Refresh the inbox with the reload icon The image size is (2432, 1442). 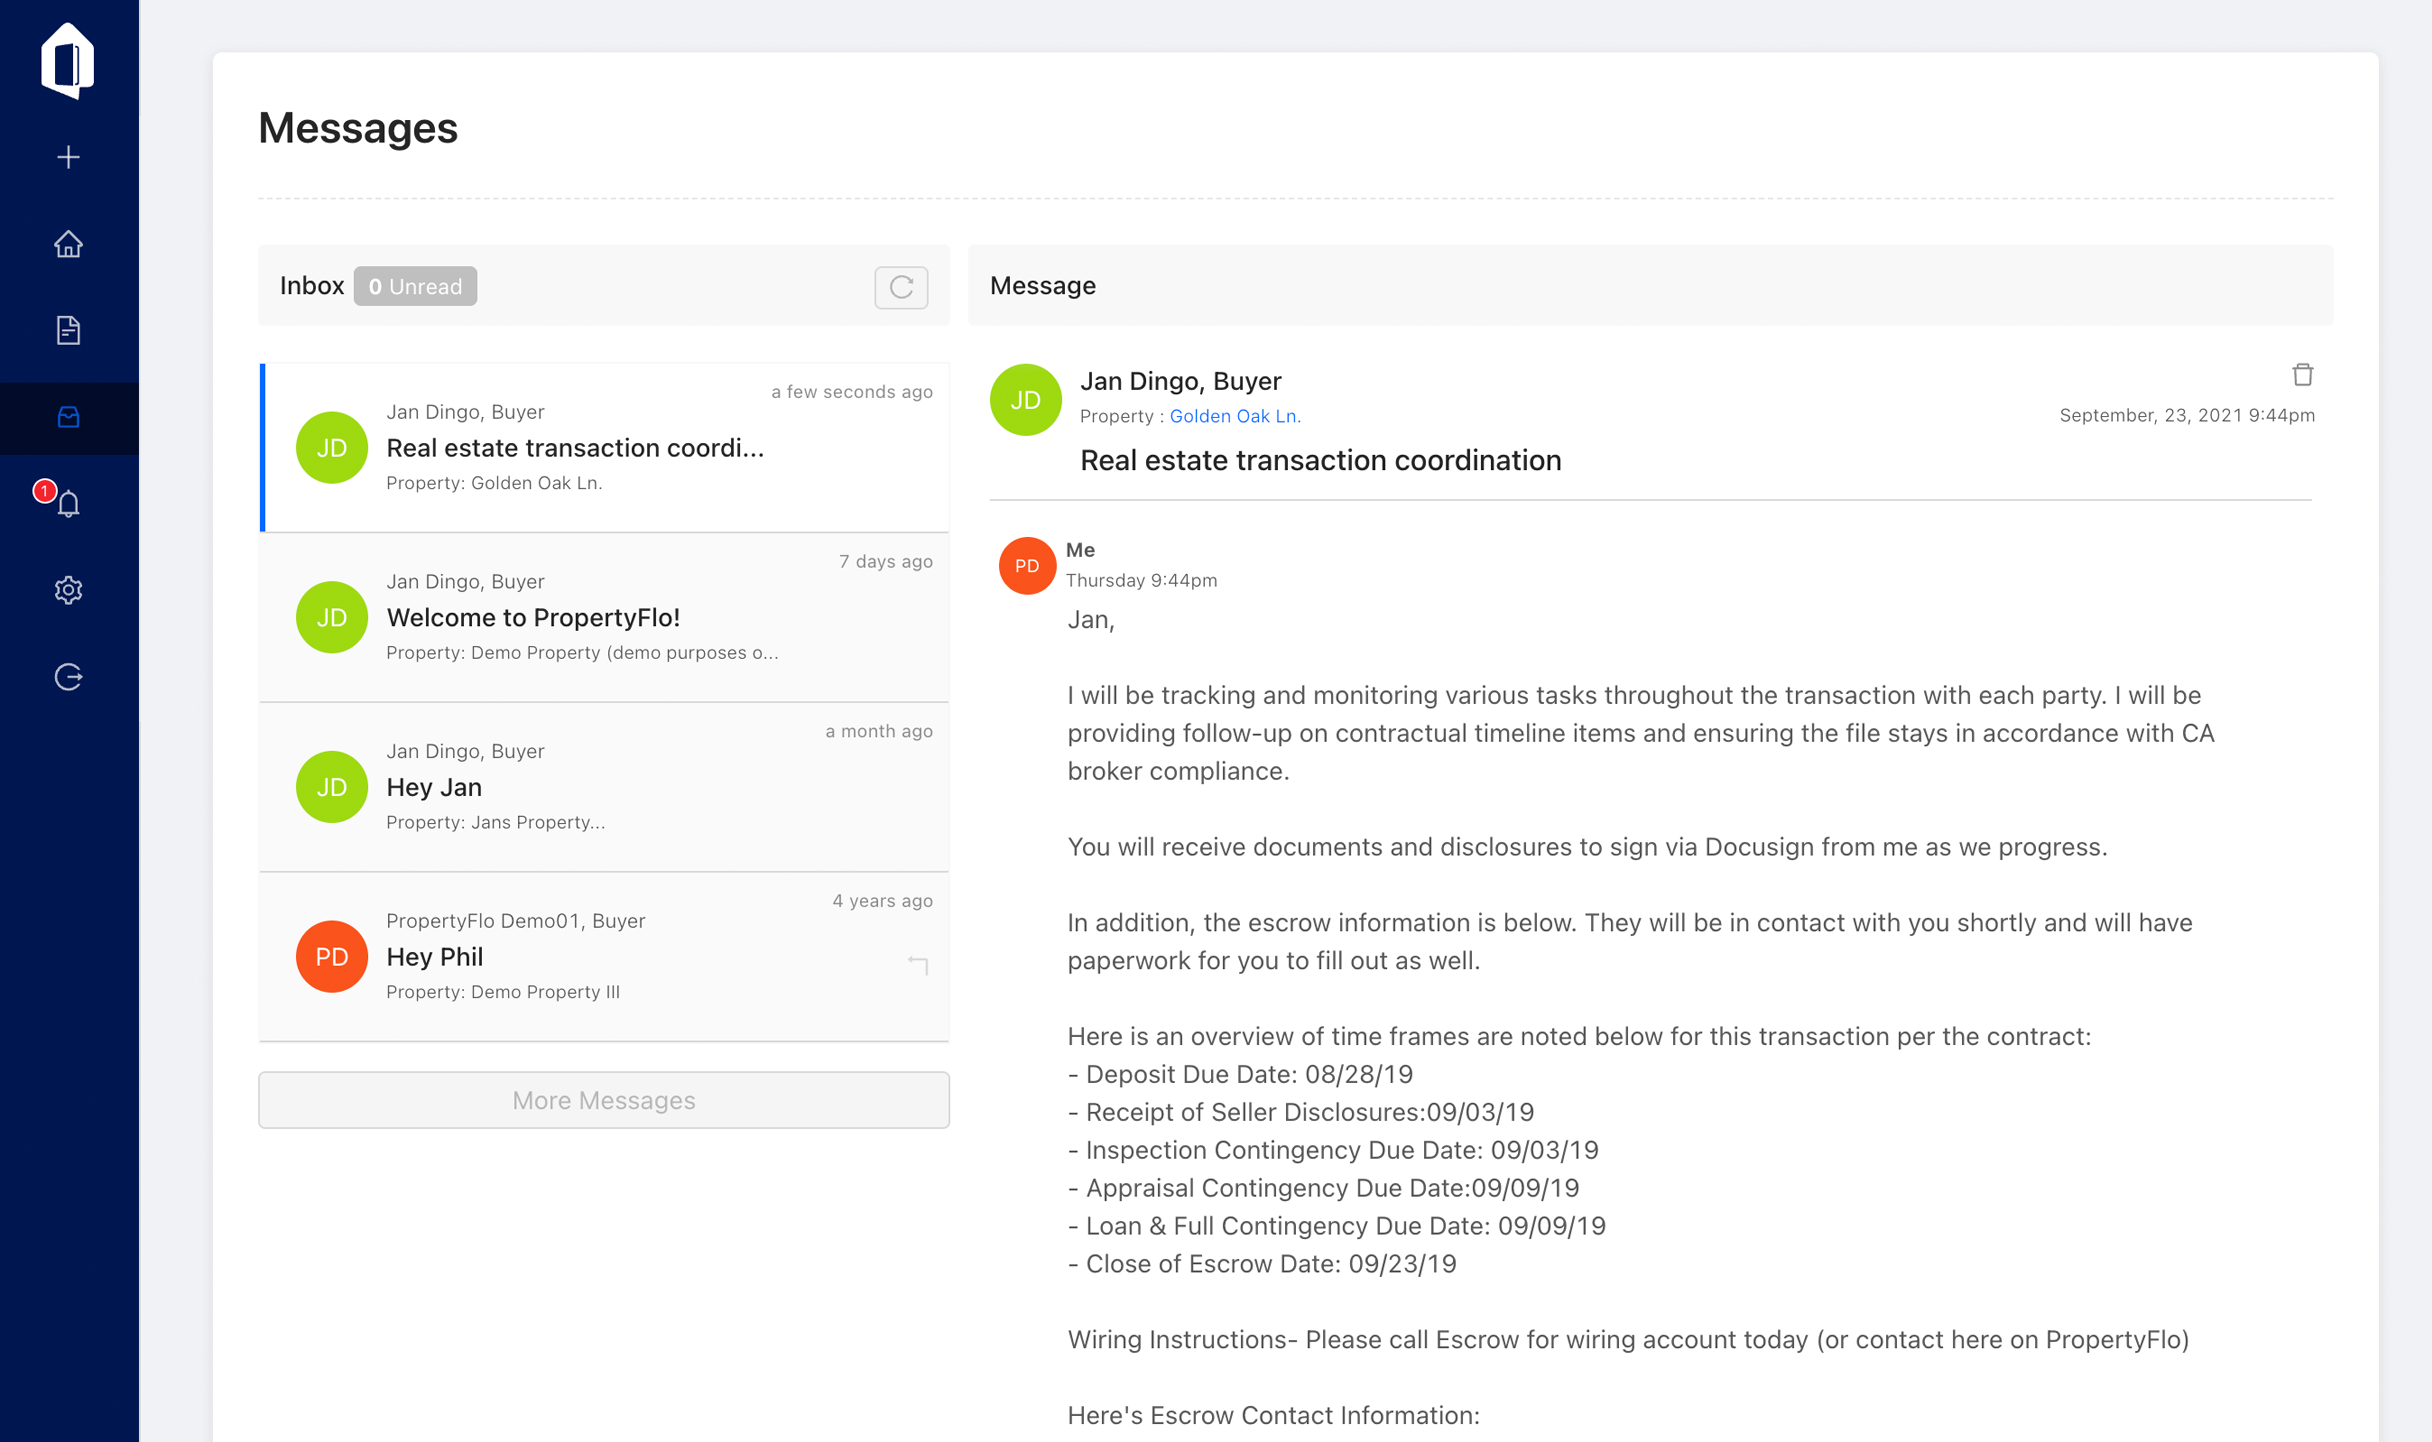click(900, 287)
